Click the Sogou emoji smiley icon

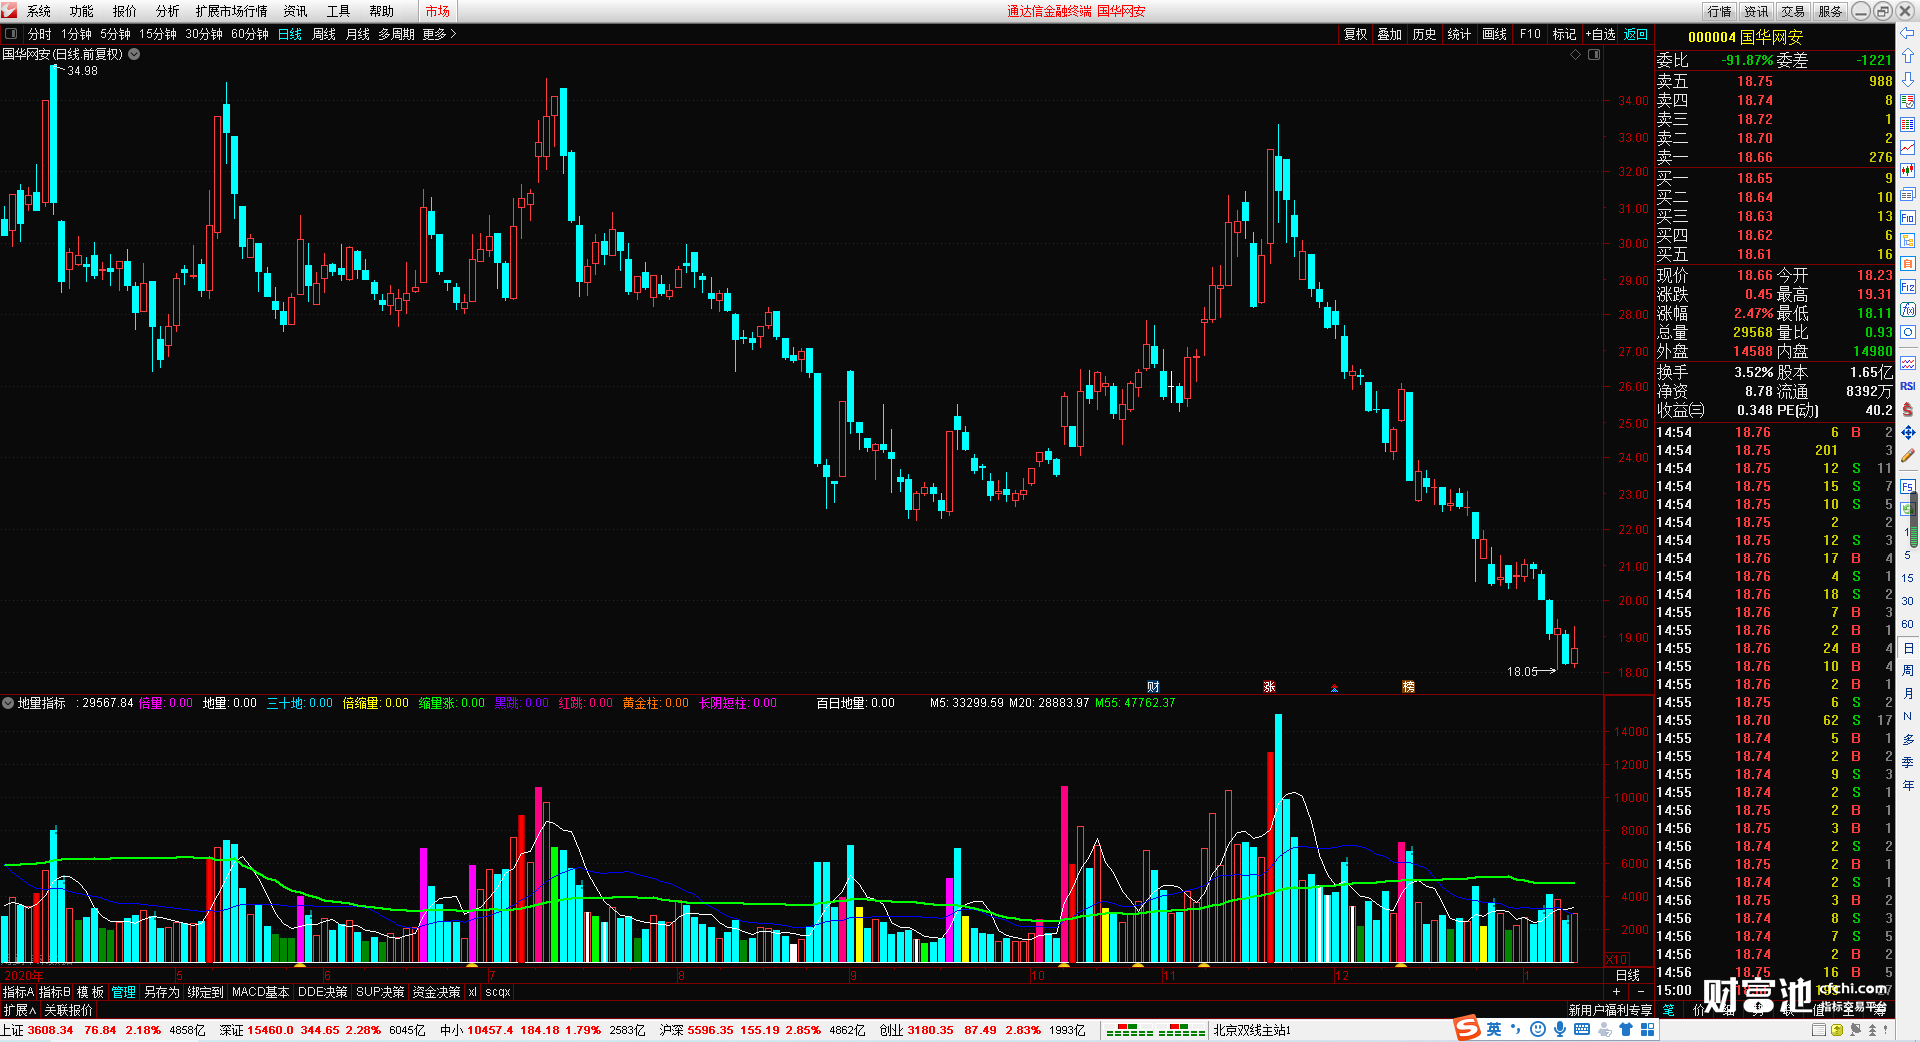1538,1029
